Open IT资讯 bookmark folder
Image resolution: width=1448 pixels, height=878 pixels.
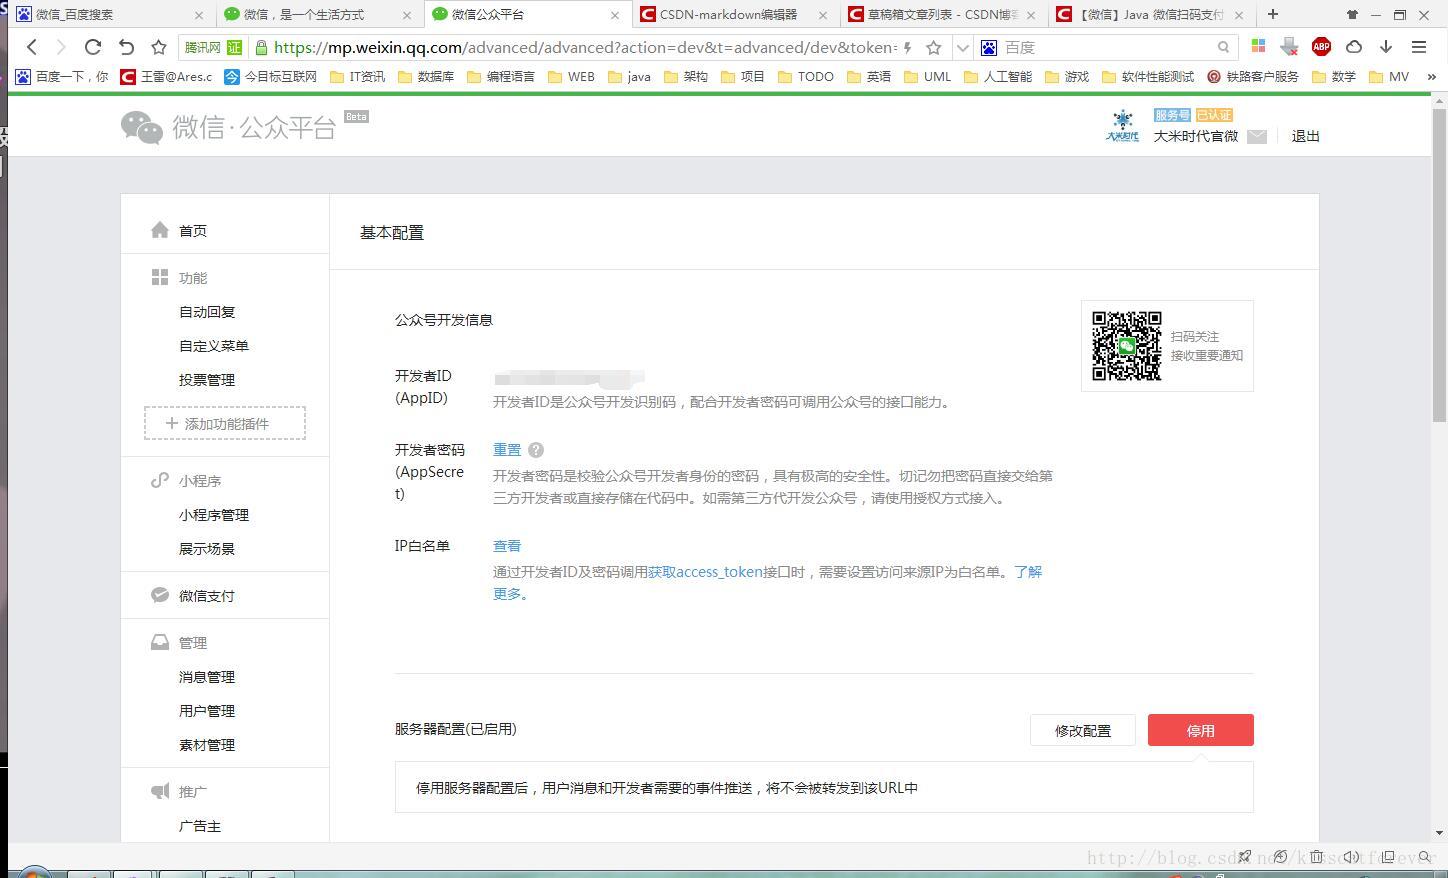357,76
